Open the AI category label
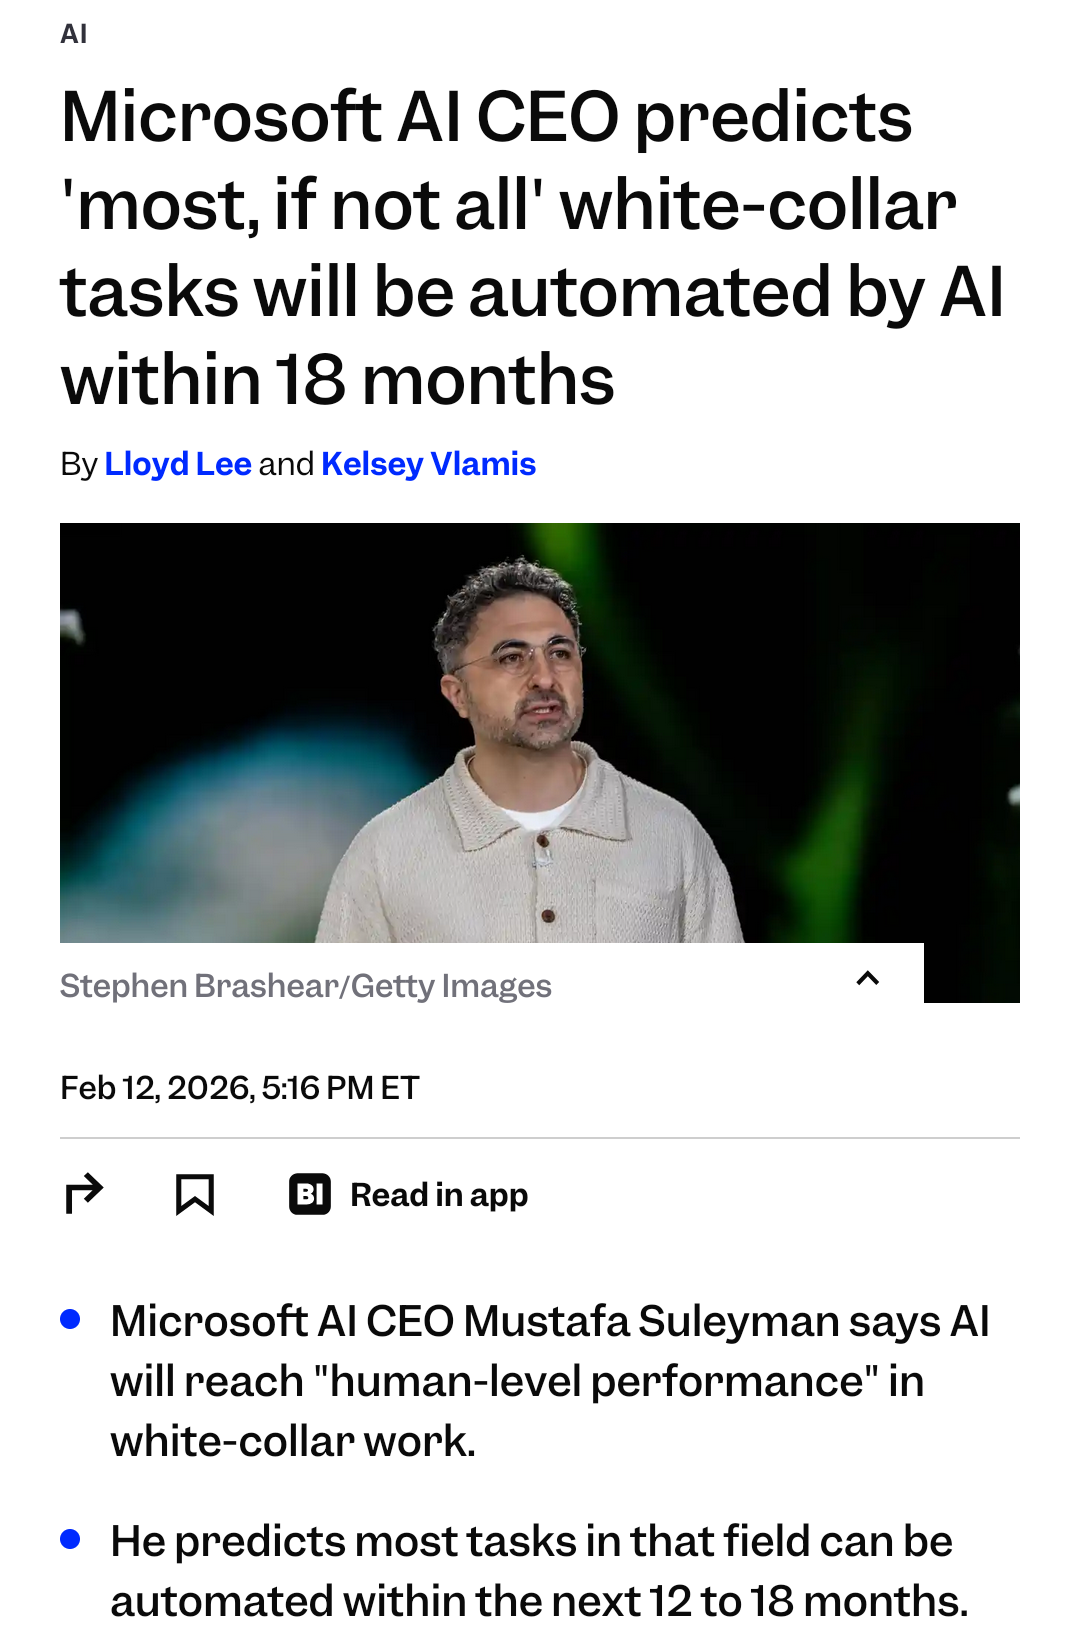 tap(74, 34)
